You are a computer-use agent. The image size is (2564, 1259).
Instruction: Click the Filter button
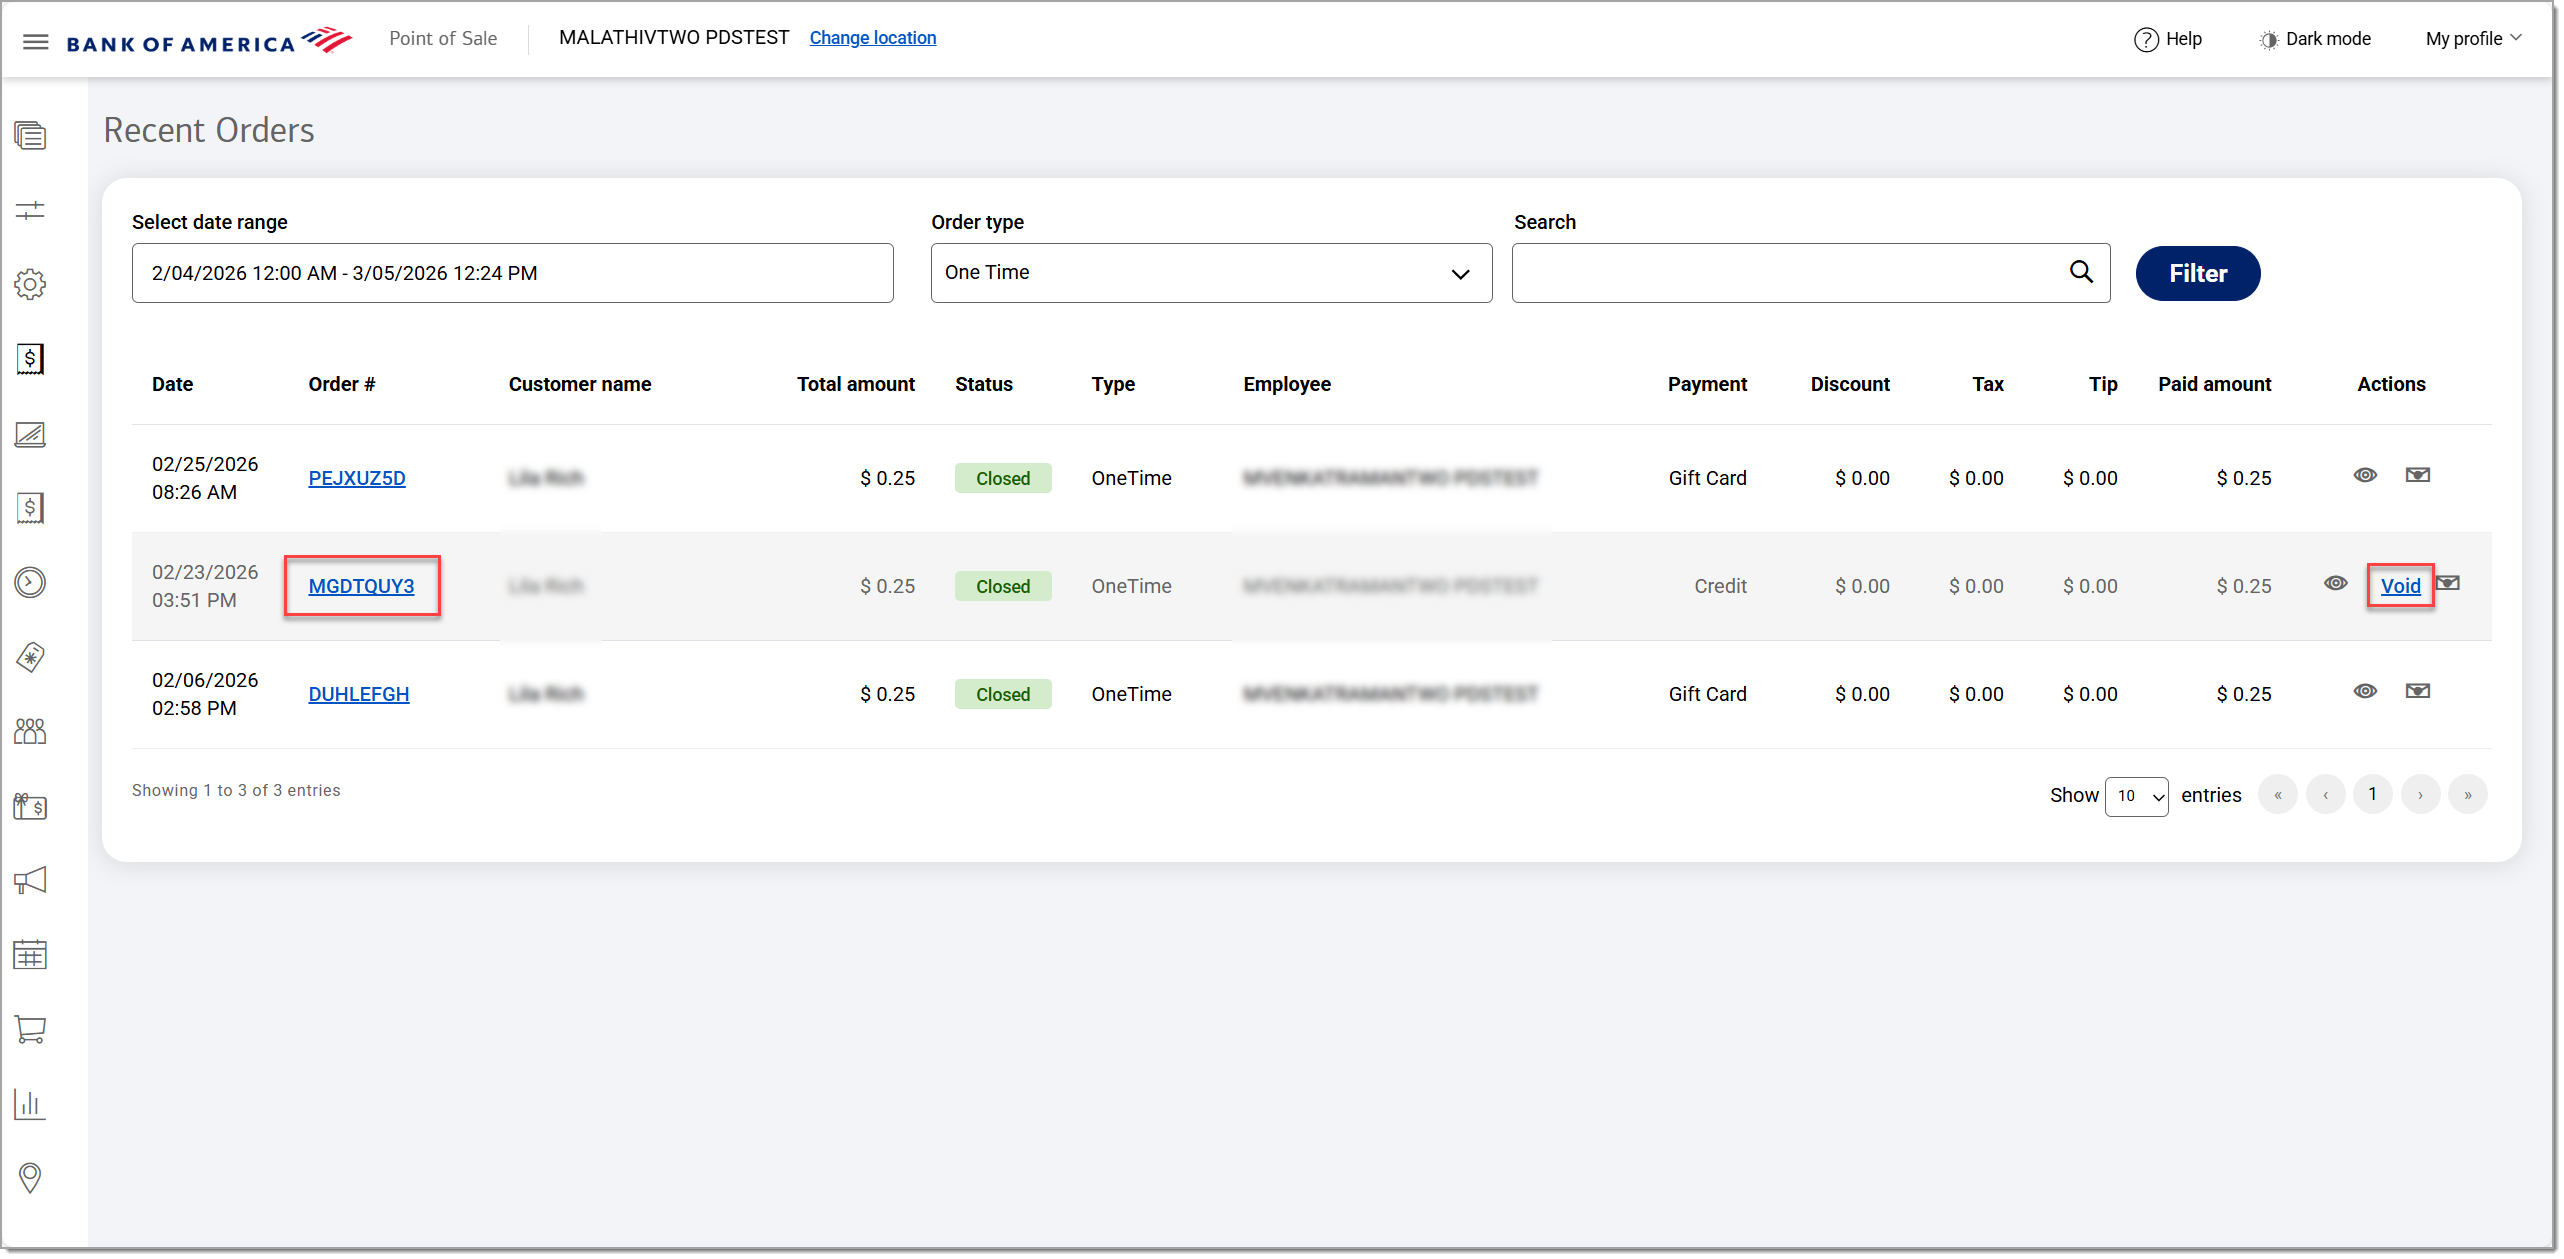coord(2197,273)
